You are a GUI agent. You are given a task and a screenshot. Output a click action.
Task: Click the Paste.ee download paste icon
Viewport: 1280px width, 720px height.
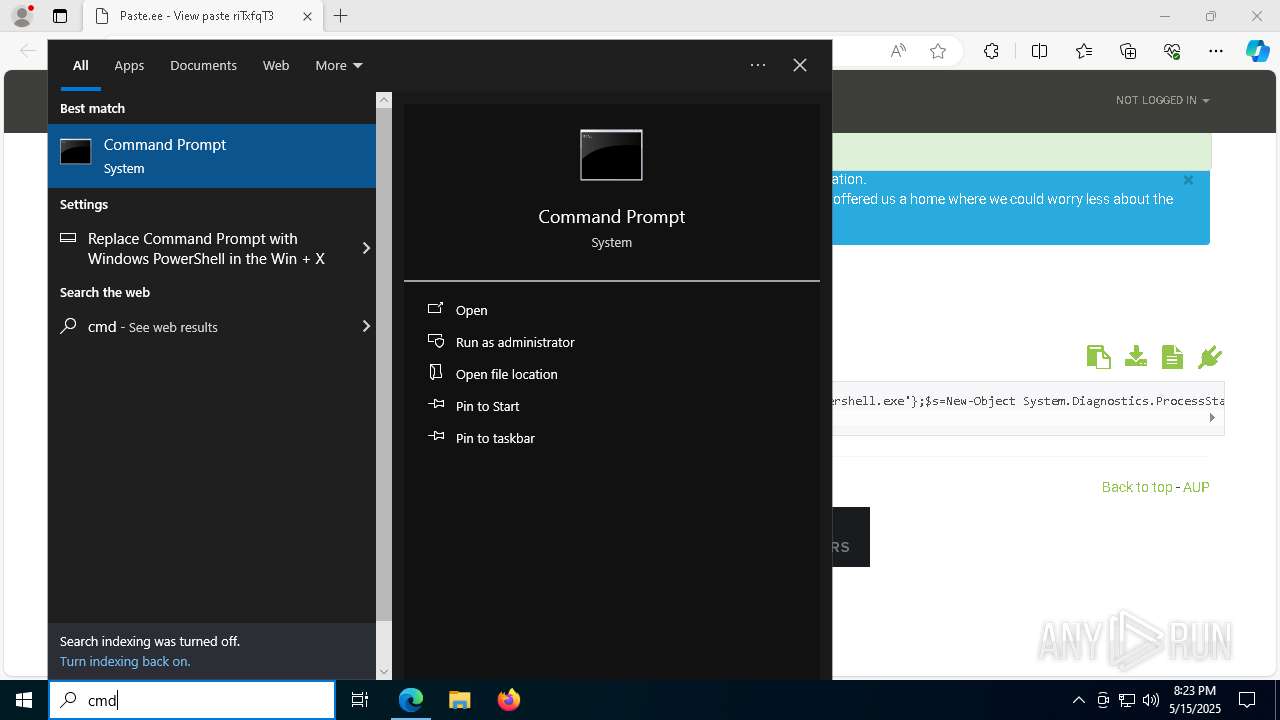[x=1136, y=357]
